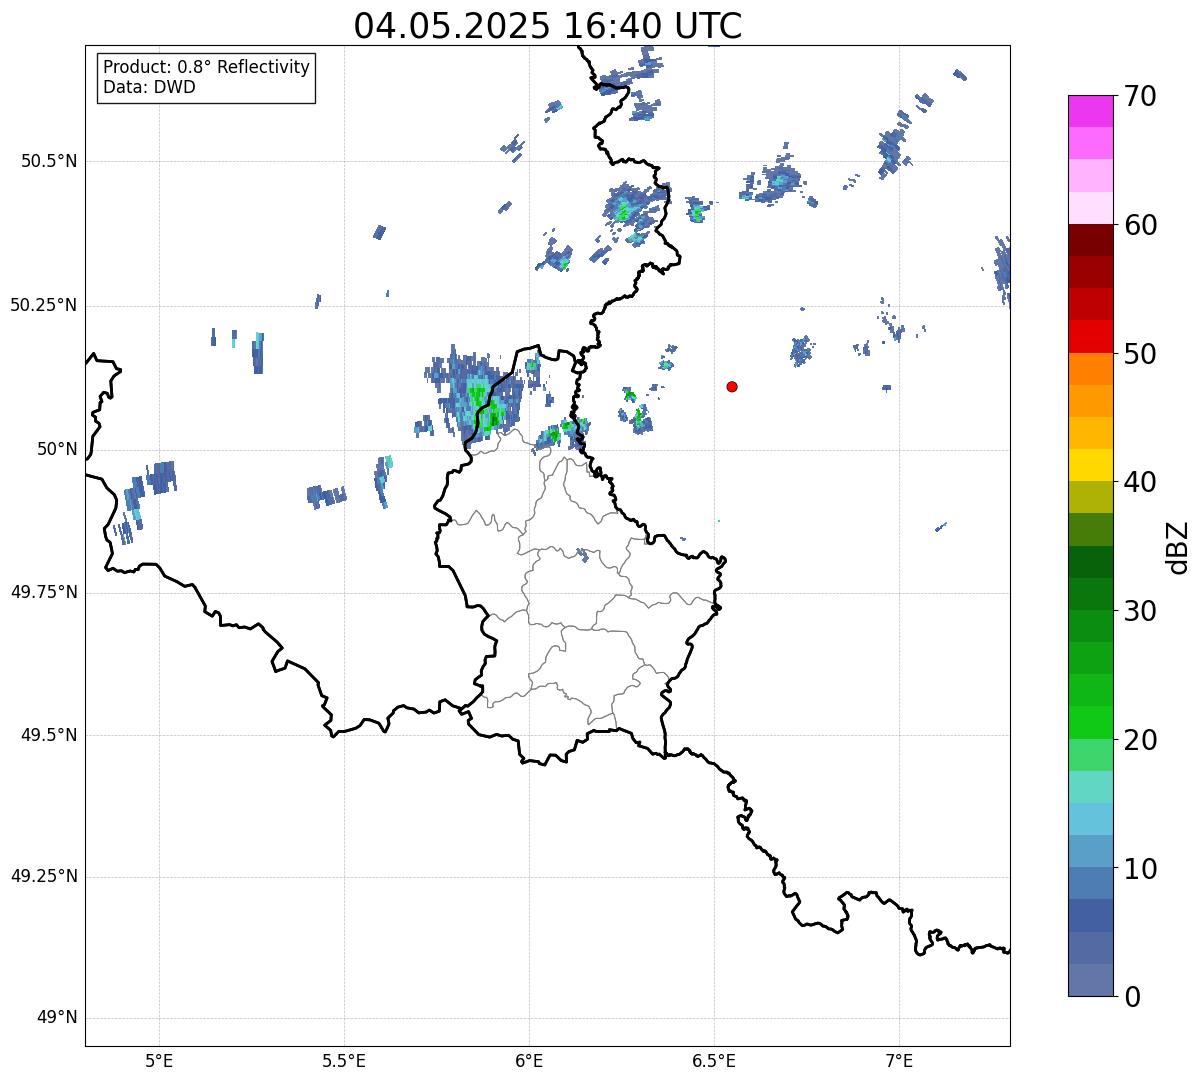1202x1081 pixels.
Task: Click the yellow colorbar swatch at 40
Action: coord(1091,465)
